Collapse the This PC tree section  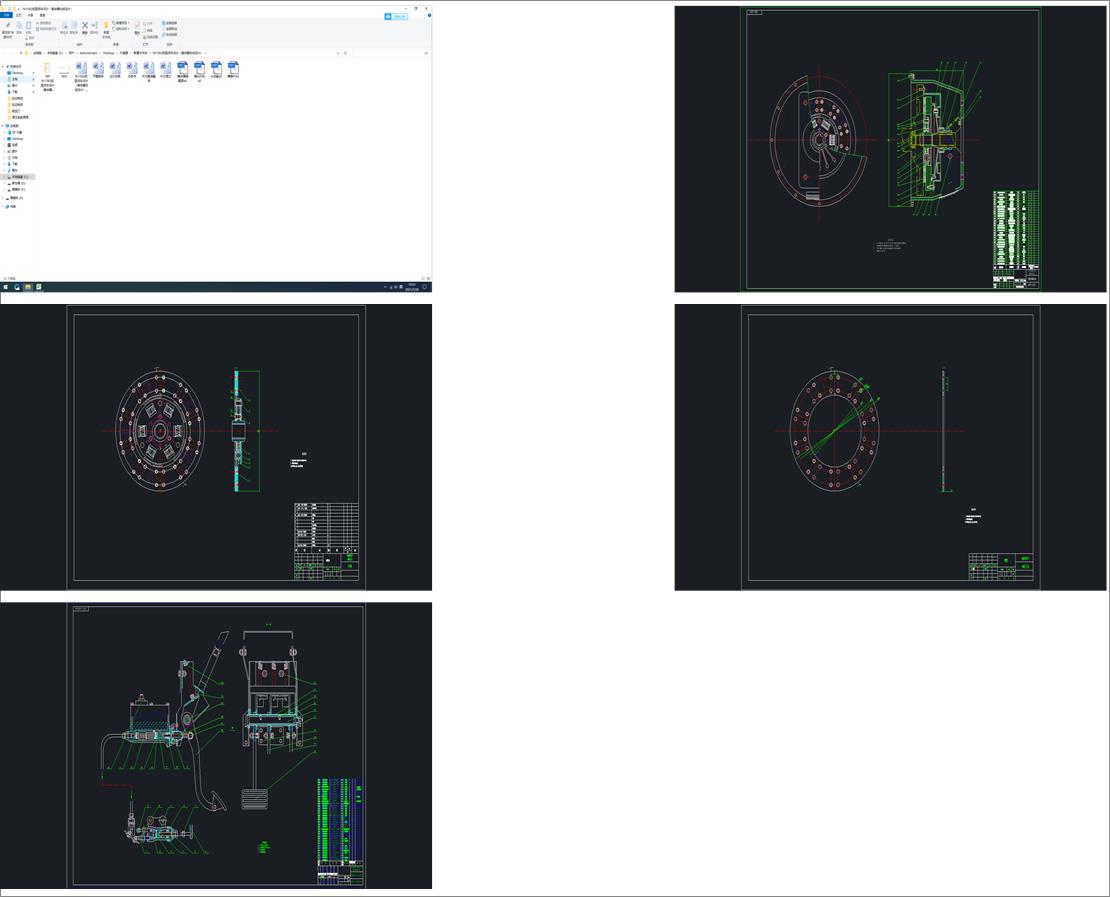click(x=3, y=126)
